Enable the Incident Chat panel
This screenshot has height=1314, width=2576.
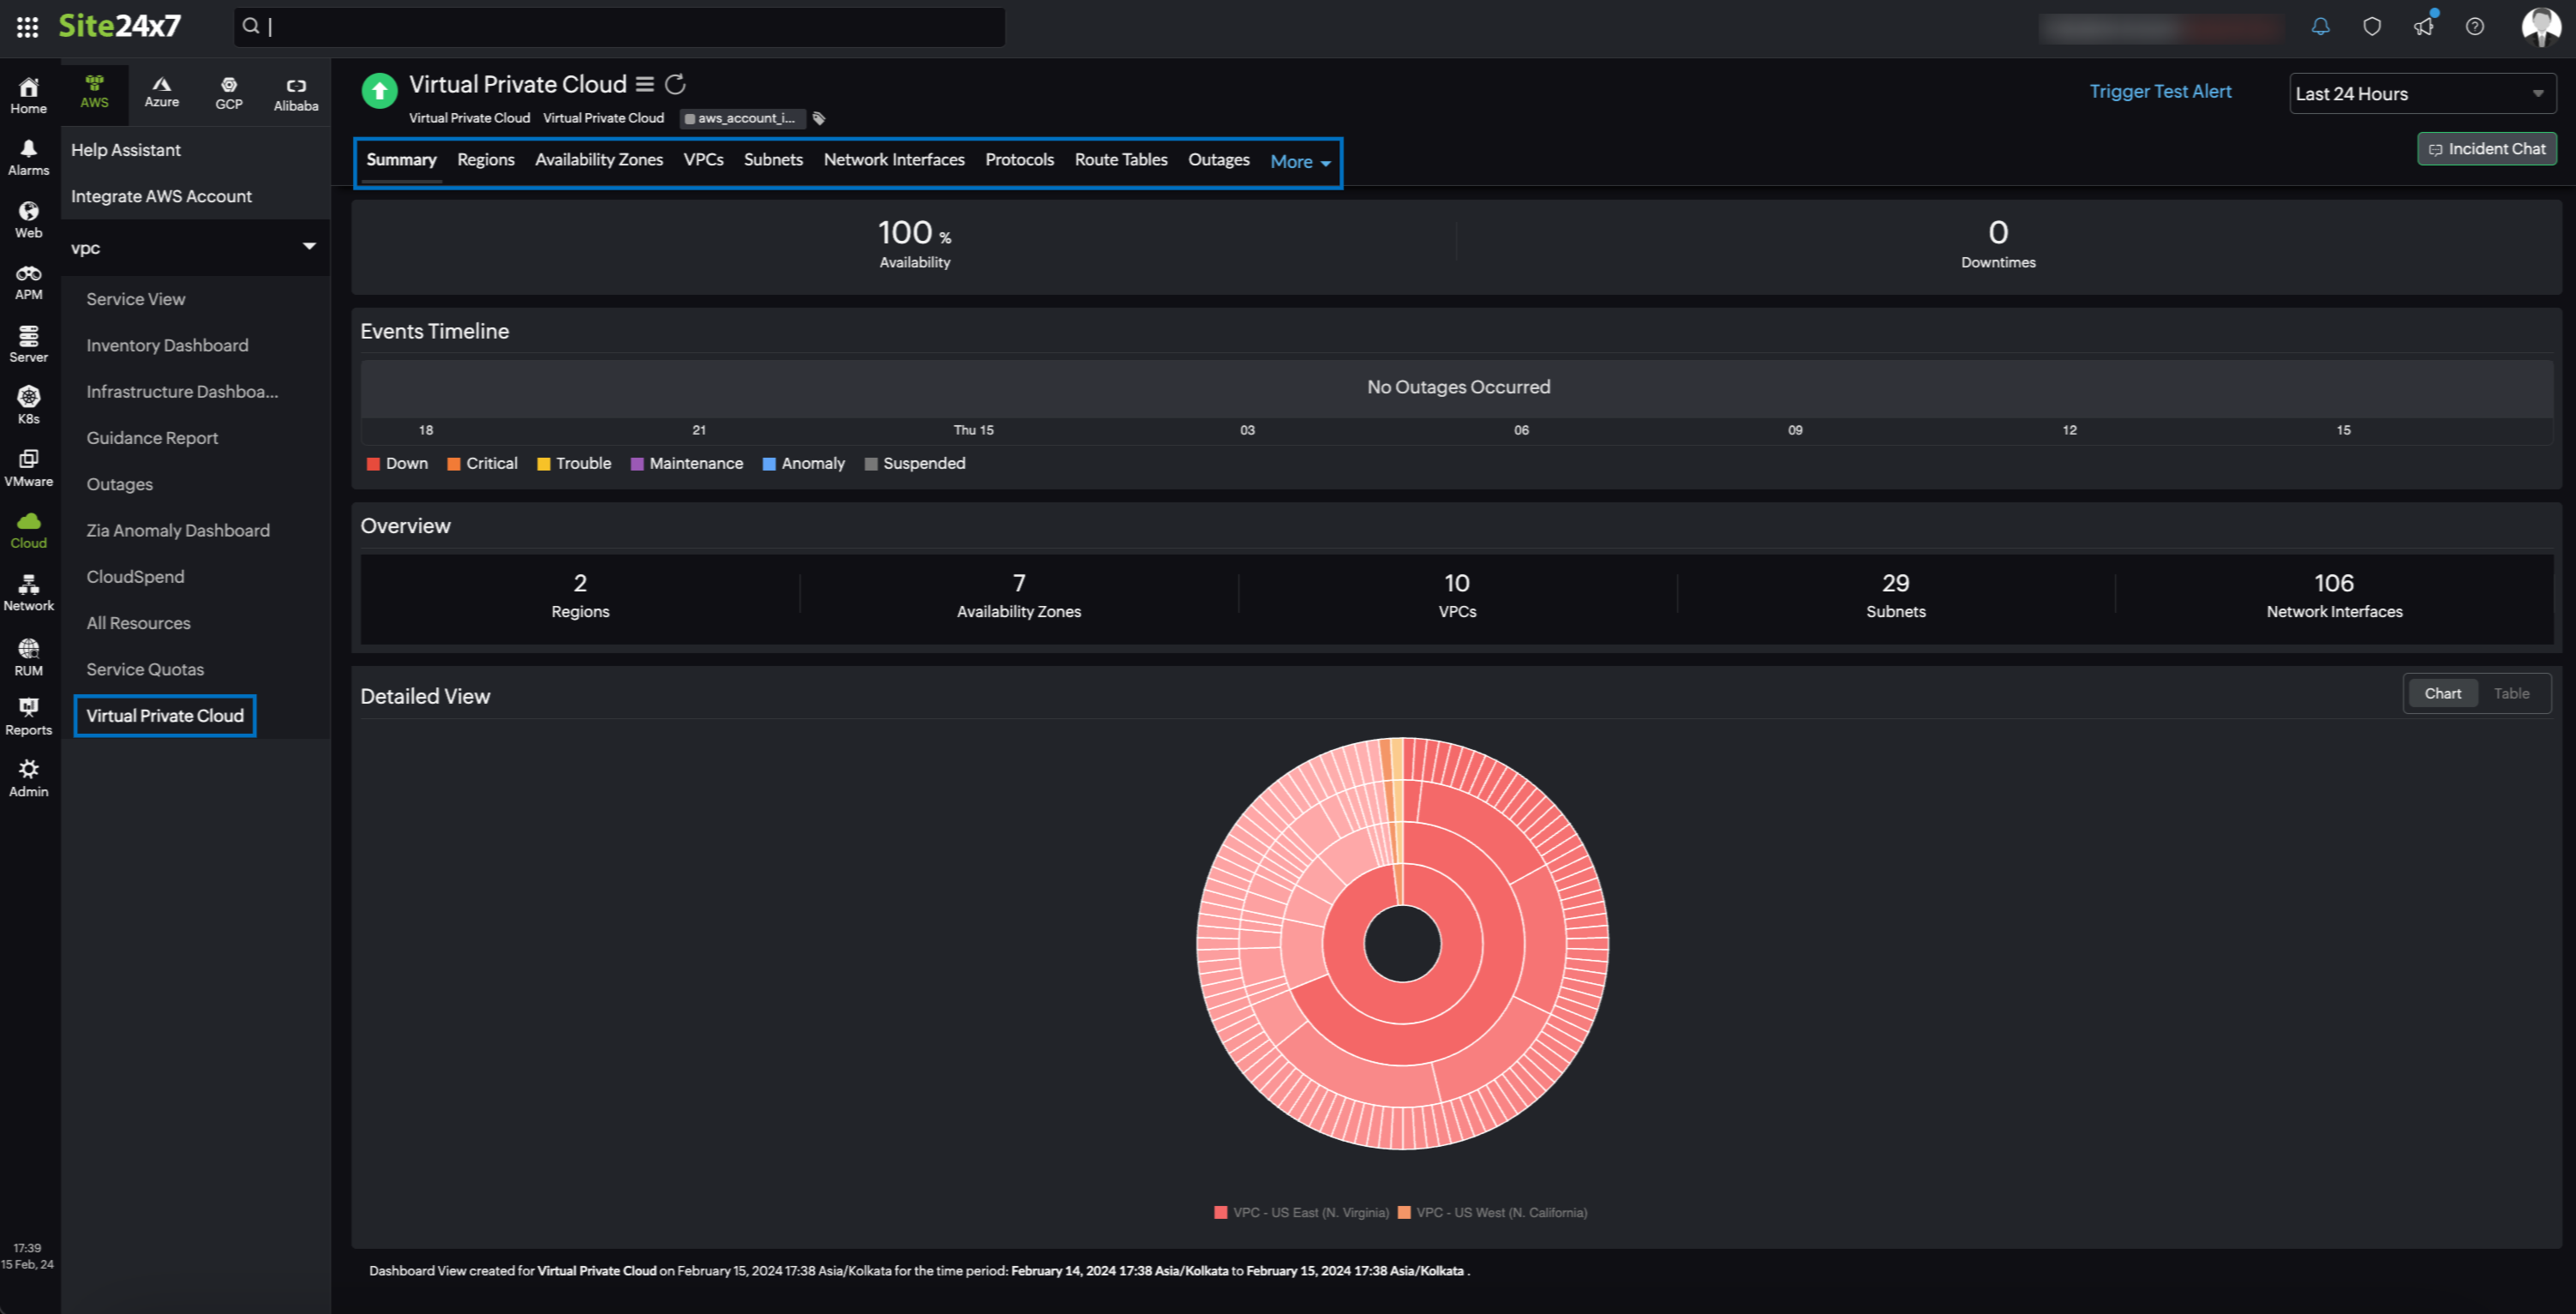(x=2485, y=149)
